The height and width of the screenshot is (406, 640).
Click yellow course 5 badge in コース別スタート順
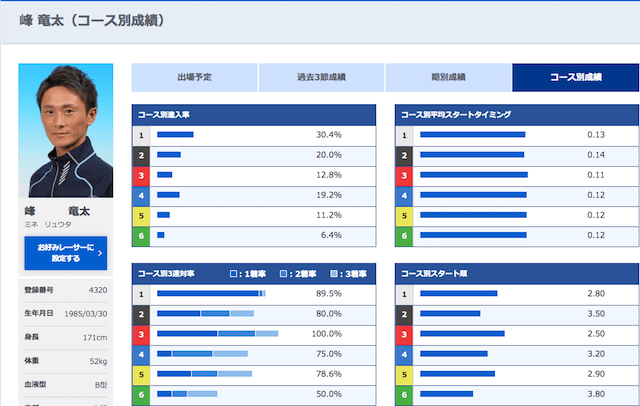pos(404,374)
